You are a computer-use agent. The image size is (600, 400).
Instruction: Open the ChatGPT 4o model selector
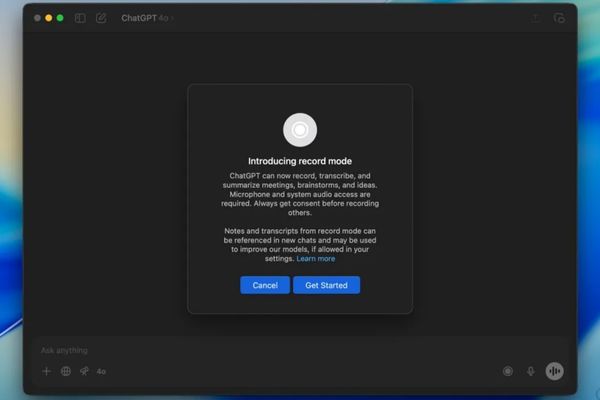(x=146, y=18)
